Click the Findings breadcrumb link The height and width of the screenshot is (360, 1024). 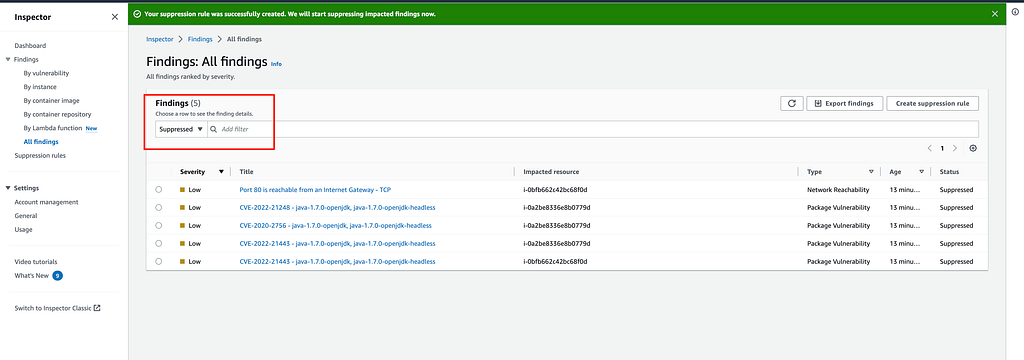click(x=200, y=39)
